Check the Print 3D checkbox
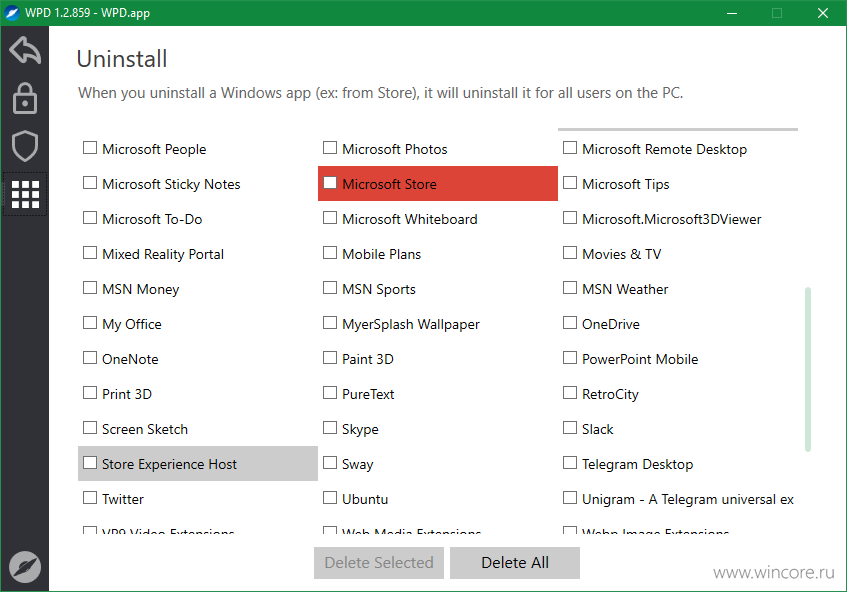Image resolution: width=847 pixels, height=592 pixels. point(90,393)
